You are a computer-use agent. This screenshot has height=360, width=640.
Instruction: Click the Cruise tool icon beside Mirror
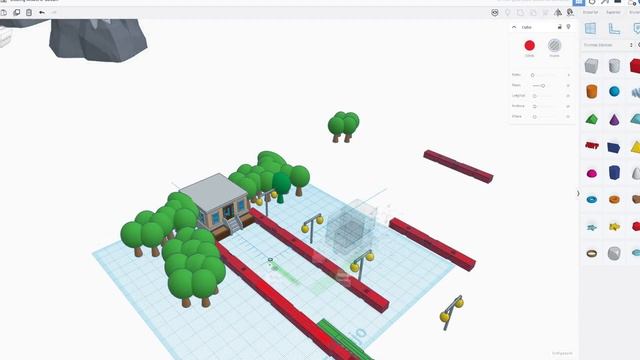570,13
